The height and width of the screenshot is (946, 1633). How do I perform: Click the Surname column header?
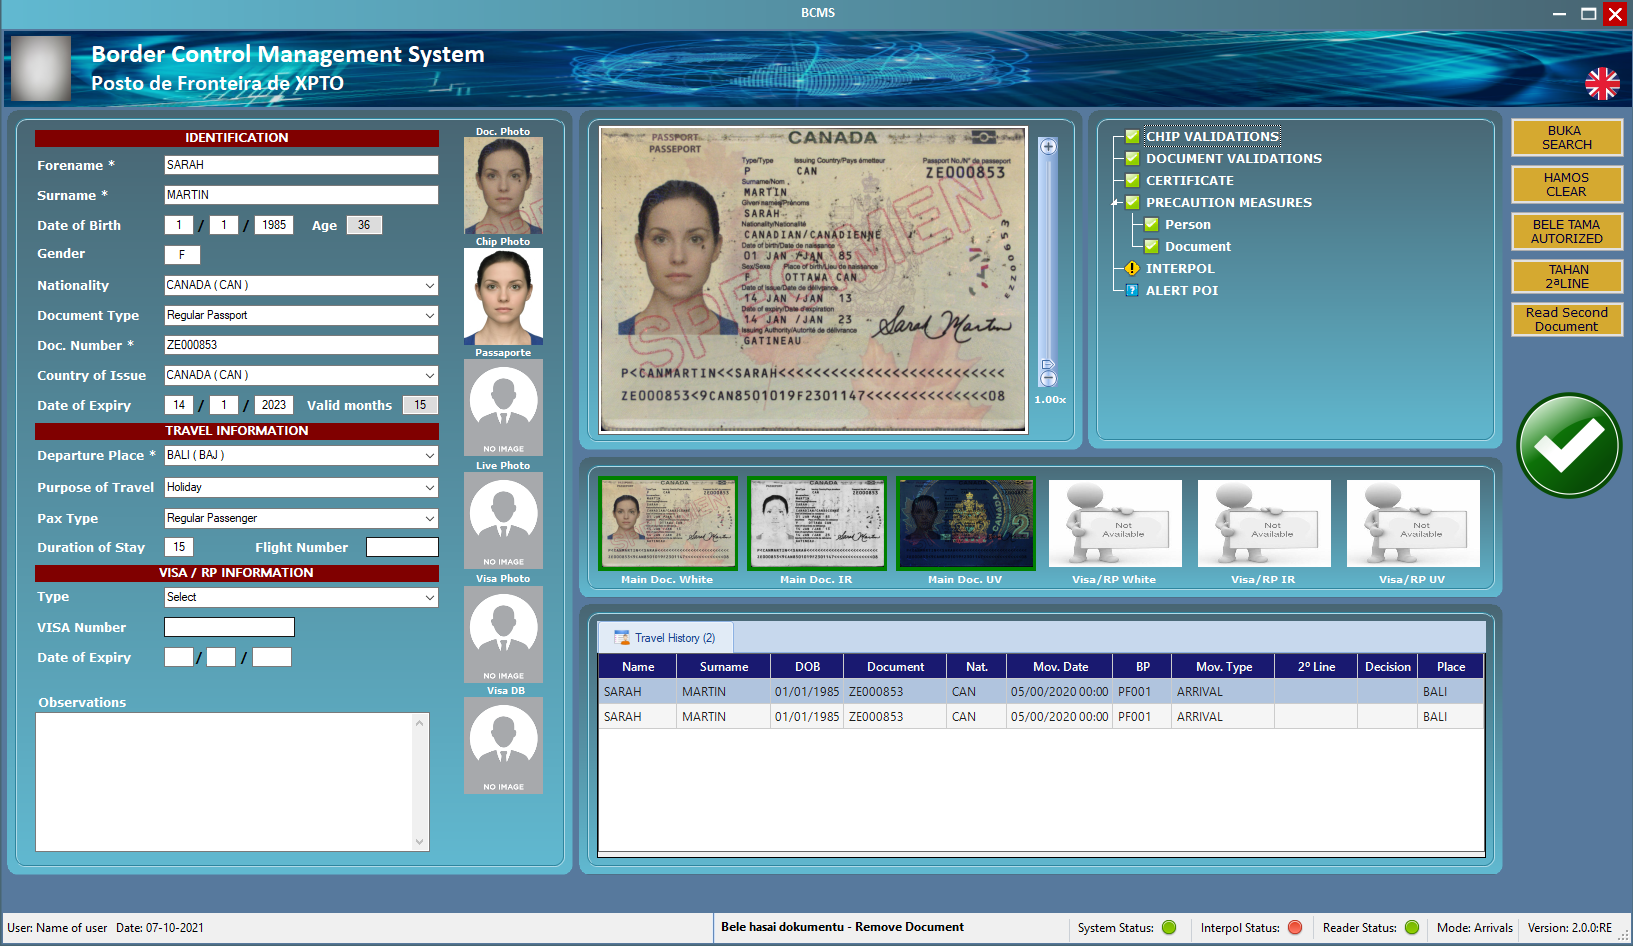724,667
